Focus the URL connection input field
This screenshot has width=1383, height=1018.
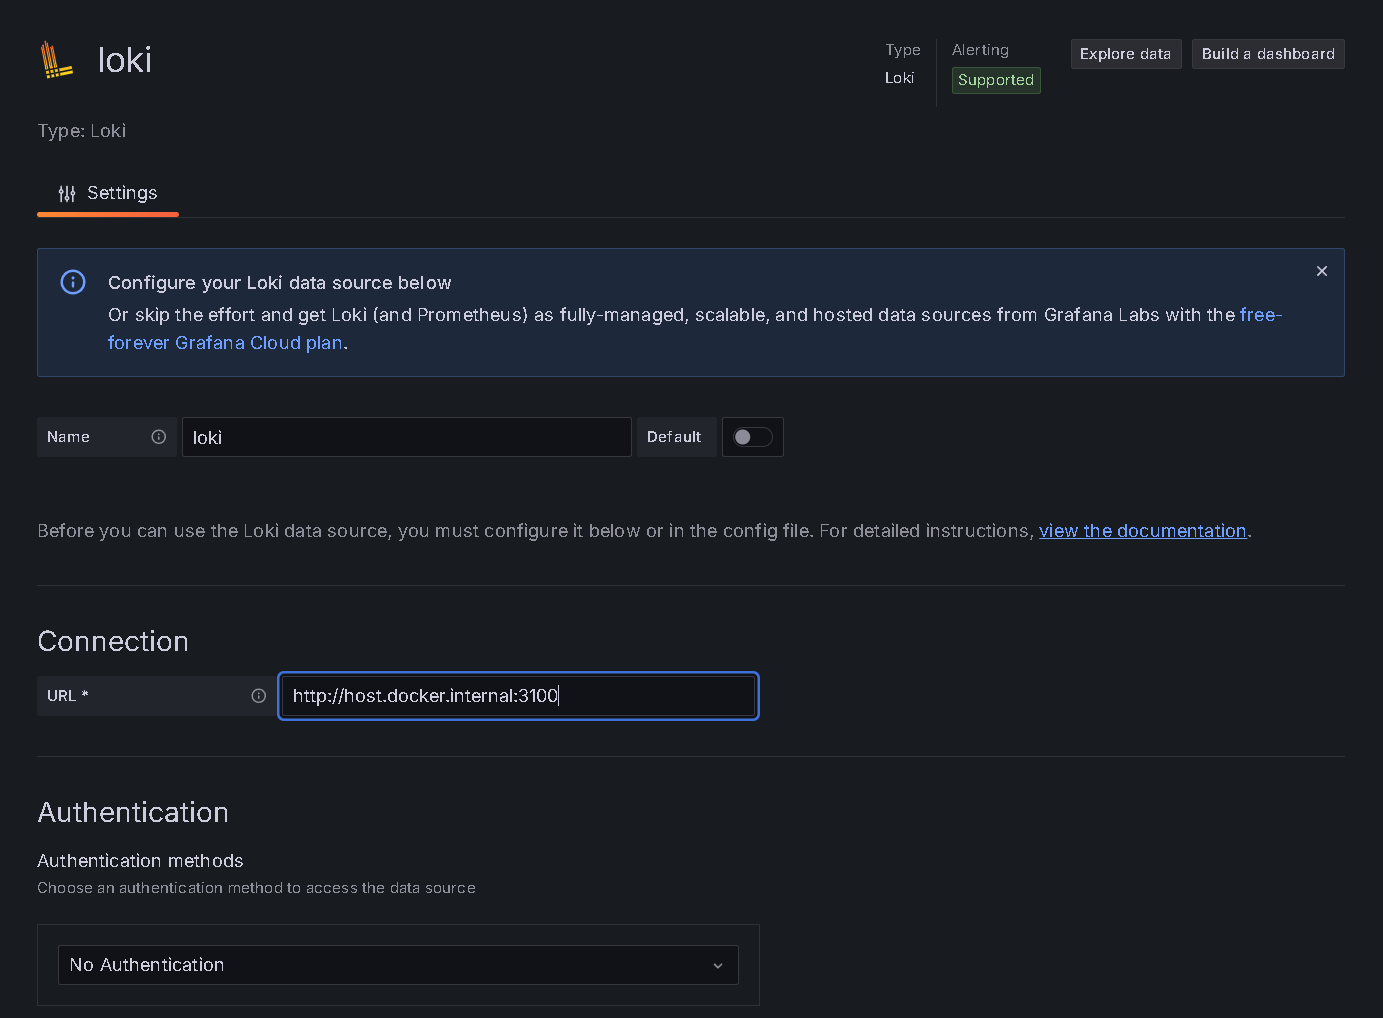pyautogui.click(x=518, y=696)
